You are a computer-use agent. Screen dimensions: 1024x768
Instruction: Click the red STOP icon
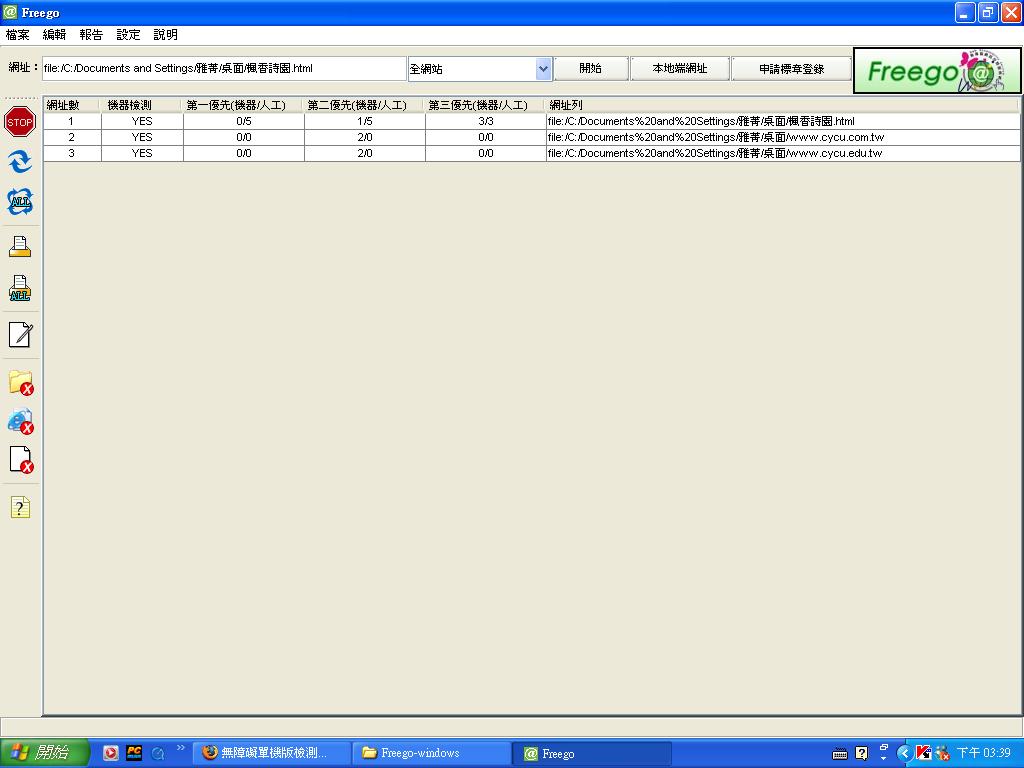coord(20,122)
